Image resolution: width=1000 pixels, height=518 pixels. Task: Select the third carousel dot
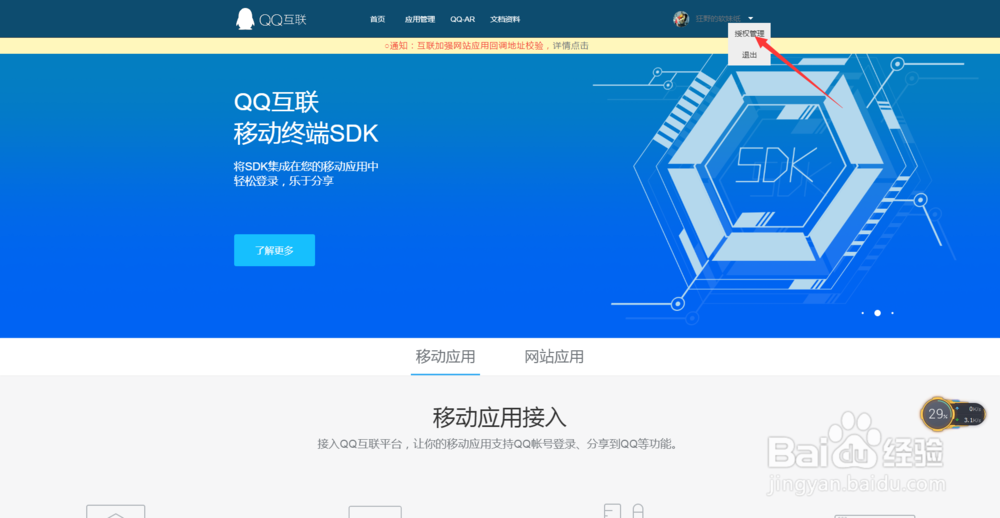tap(892, 313)
